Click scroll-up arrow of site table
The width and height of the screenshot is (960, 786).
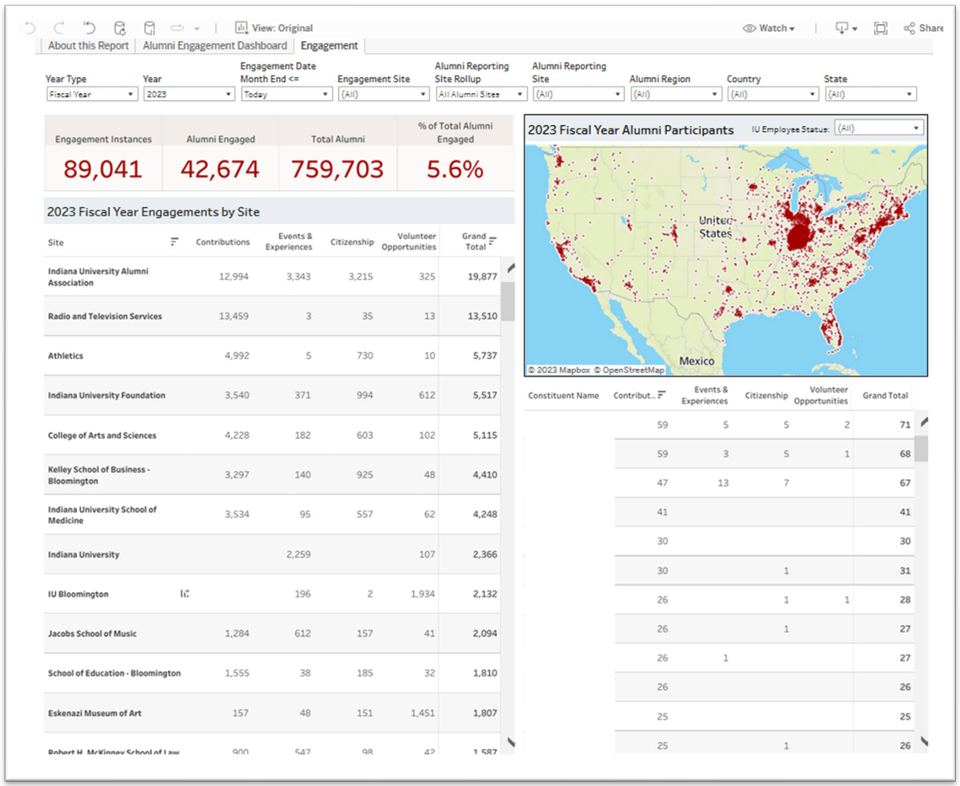coord(511,268)
